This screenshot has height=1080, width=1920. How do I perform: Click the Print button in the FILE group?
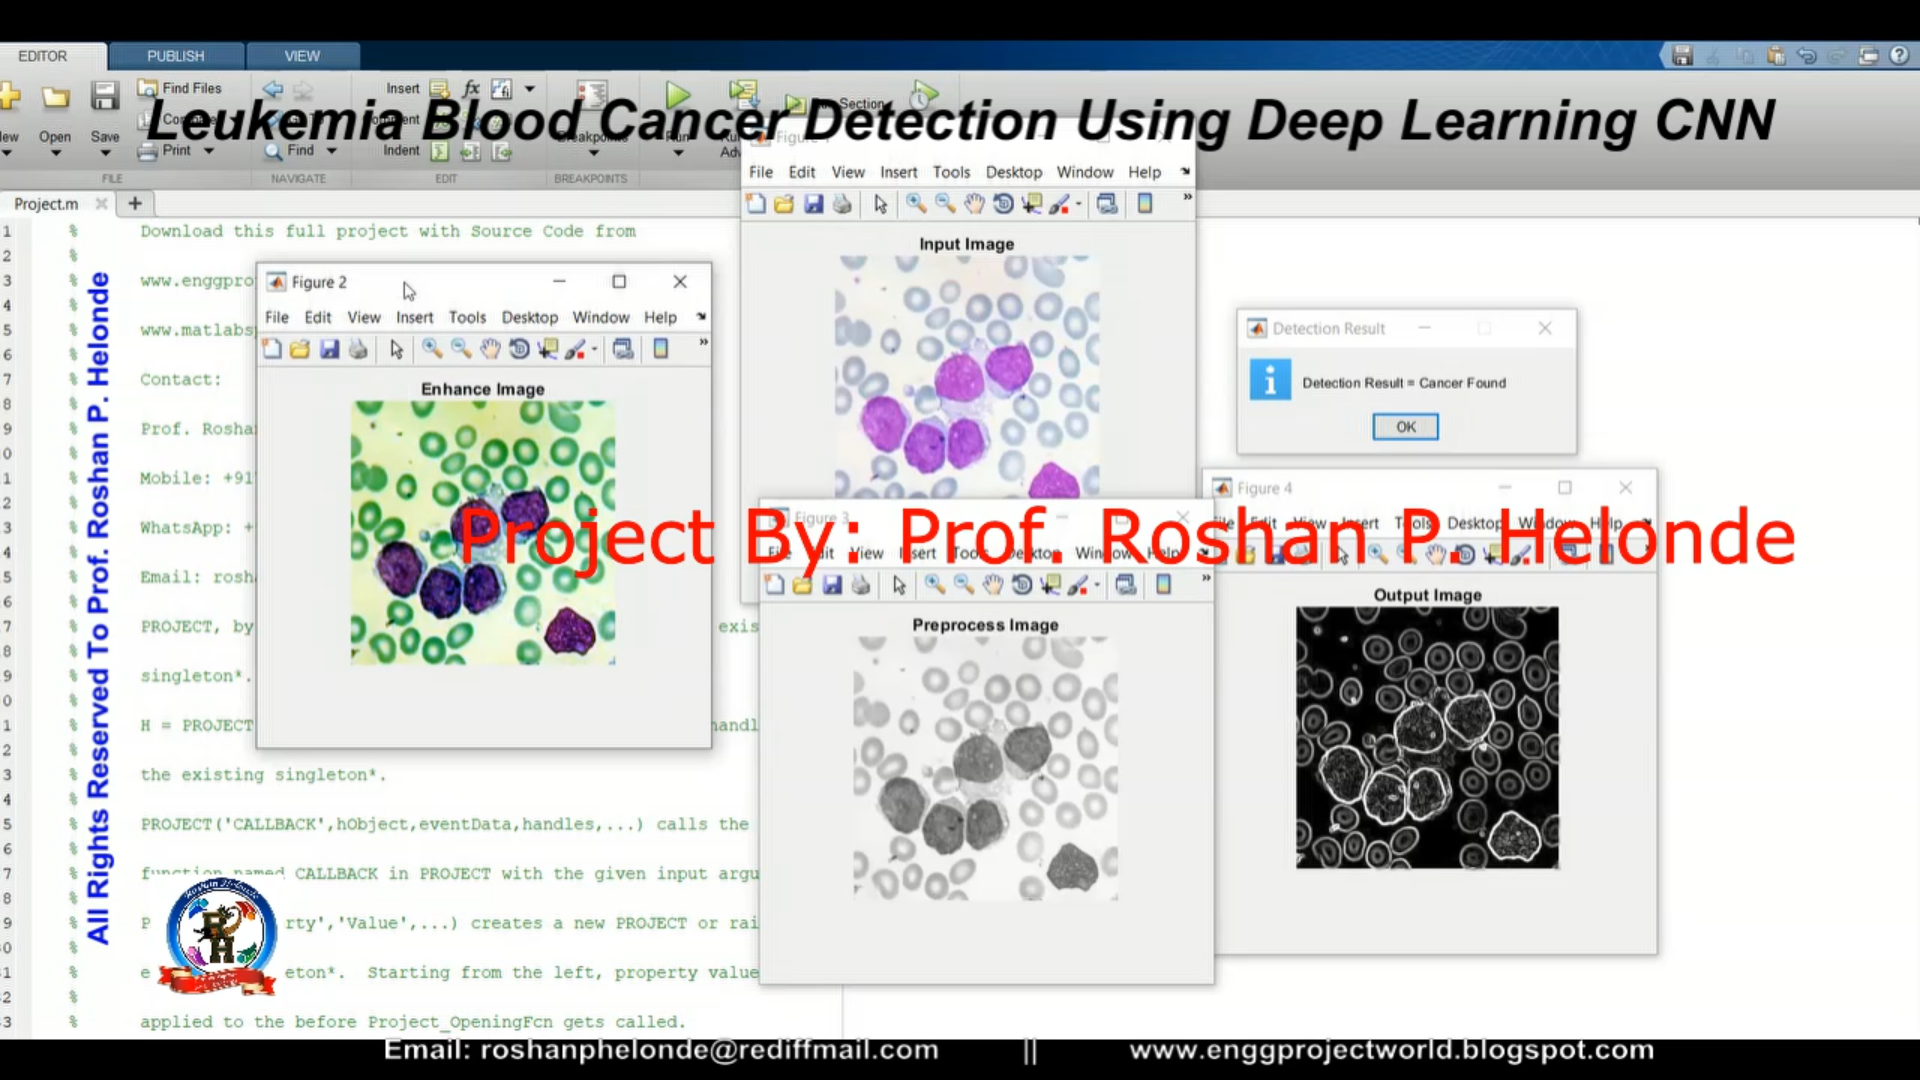coord(165,151)
